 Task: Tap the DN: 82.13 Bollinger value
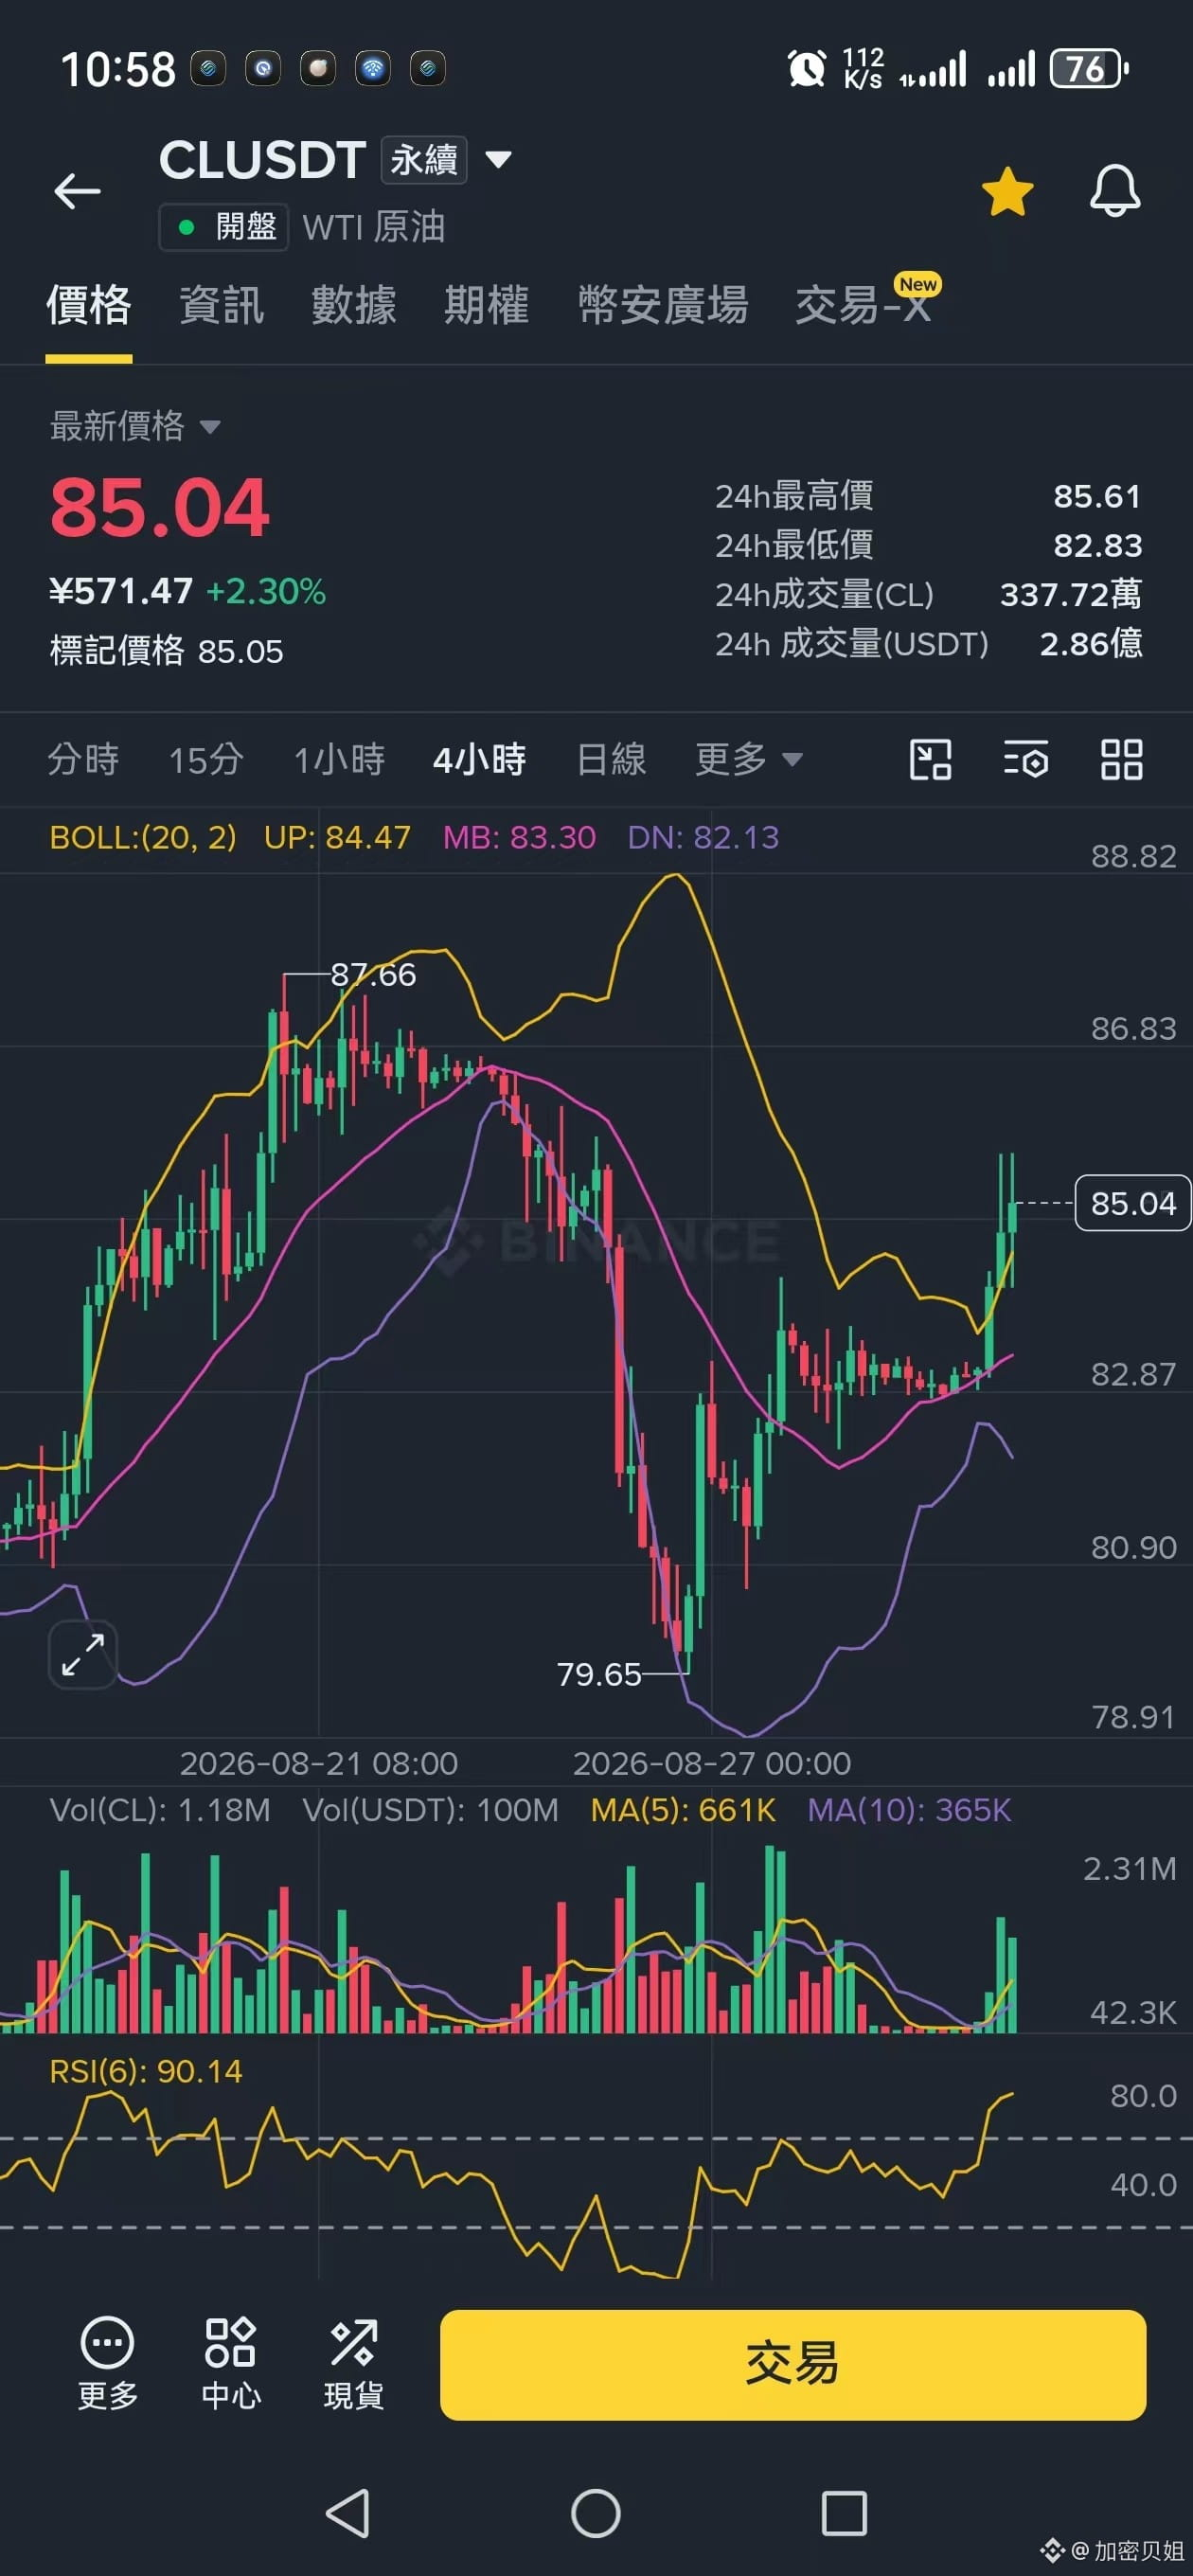pos(703,837)
